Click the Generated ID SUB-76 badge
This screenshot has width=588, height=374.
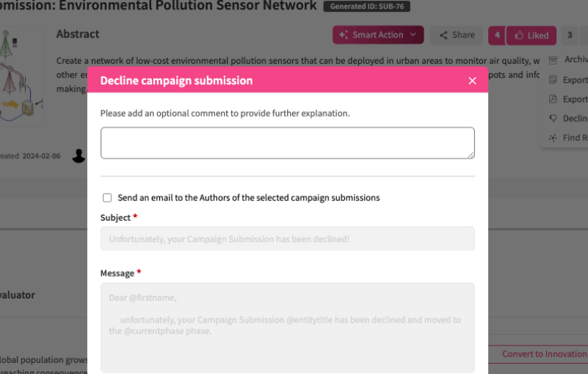click(367, 6)
